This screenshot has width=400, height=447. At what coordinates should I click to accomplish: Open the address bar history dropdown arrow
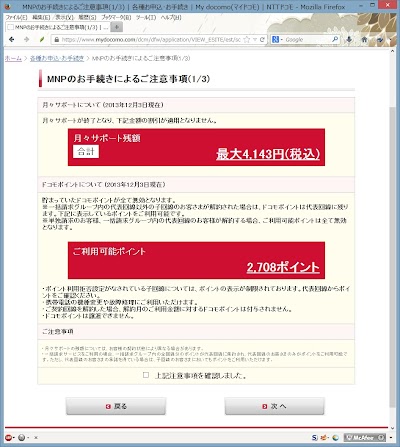[x=255, y=40]
